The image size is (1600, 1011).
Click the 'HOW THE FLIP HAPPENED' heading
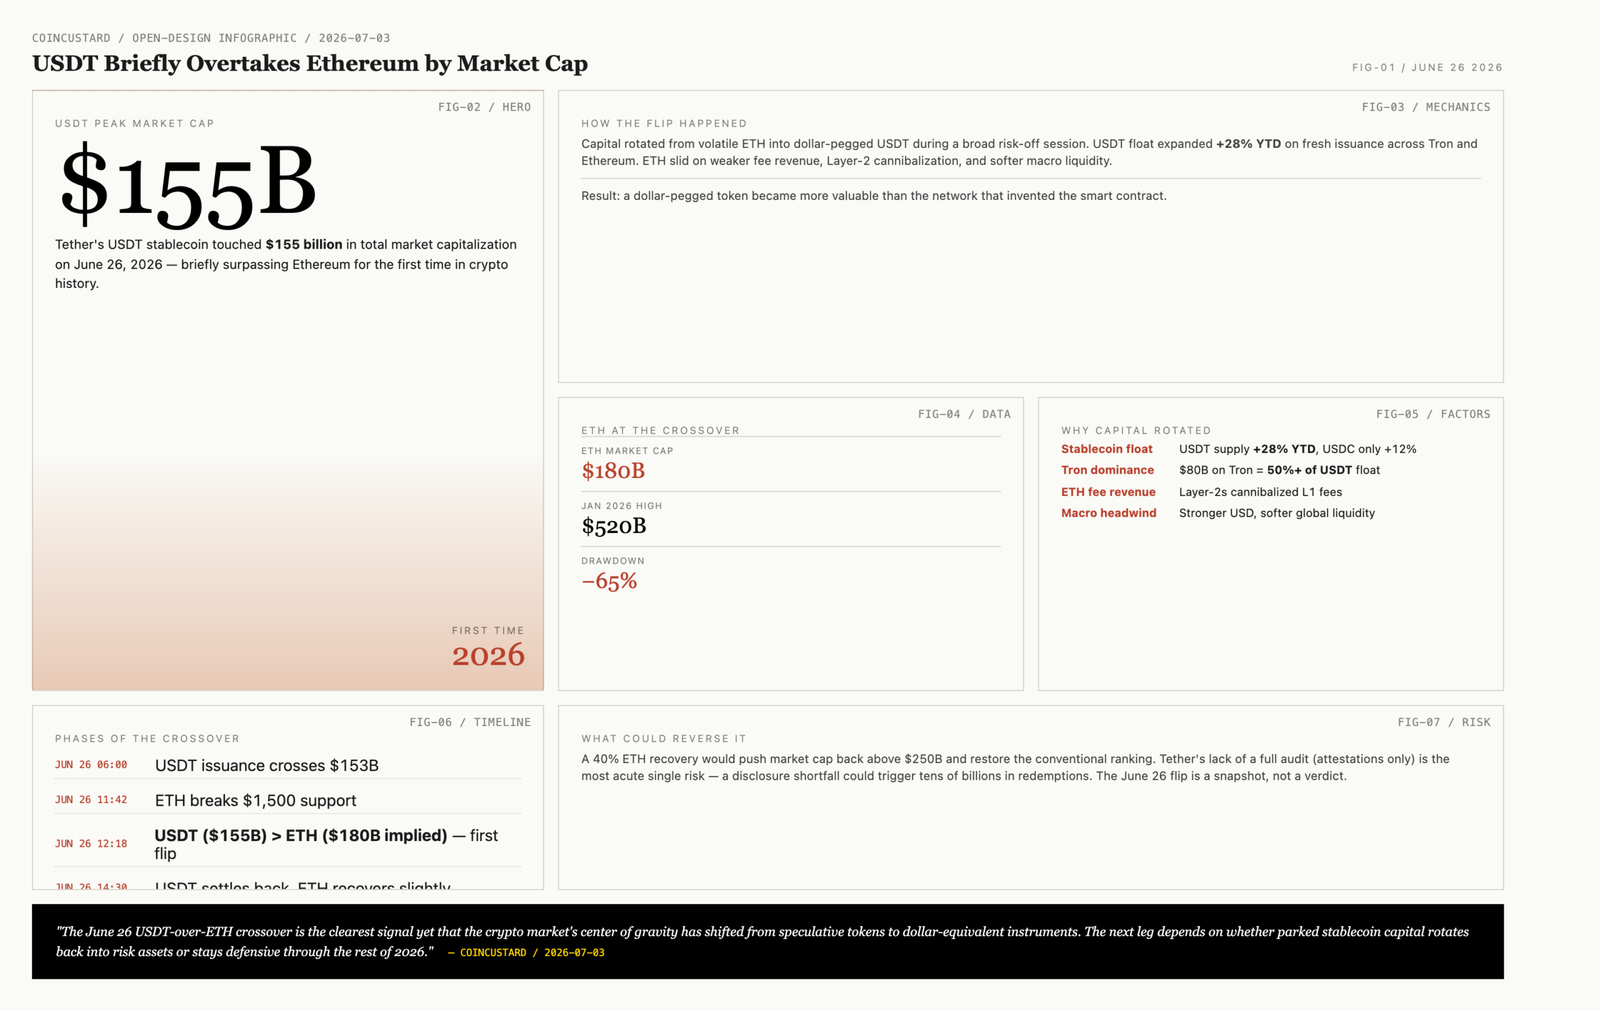664,123
